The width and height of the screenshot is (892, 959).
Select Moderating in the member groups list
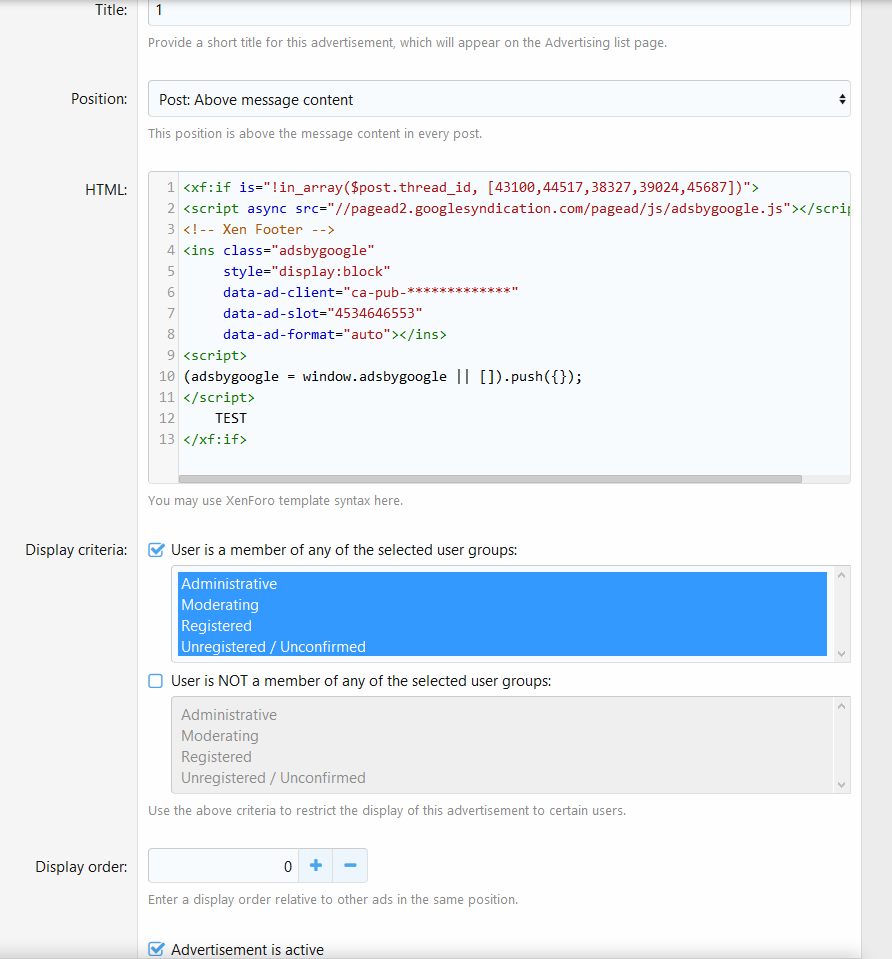(502, 604)
